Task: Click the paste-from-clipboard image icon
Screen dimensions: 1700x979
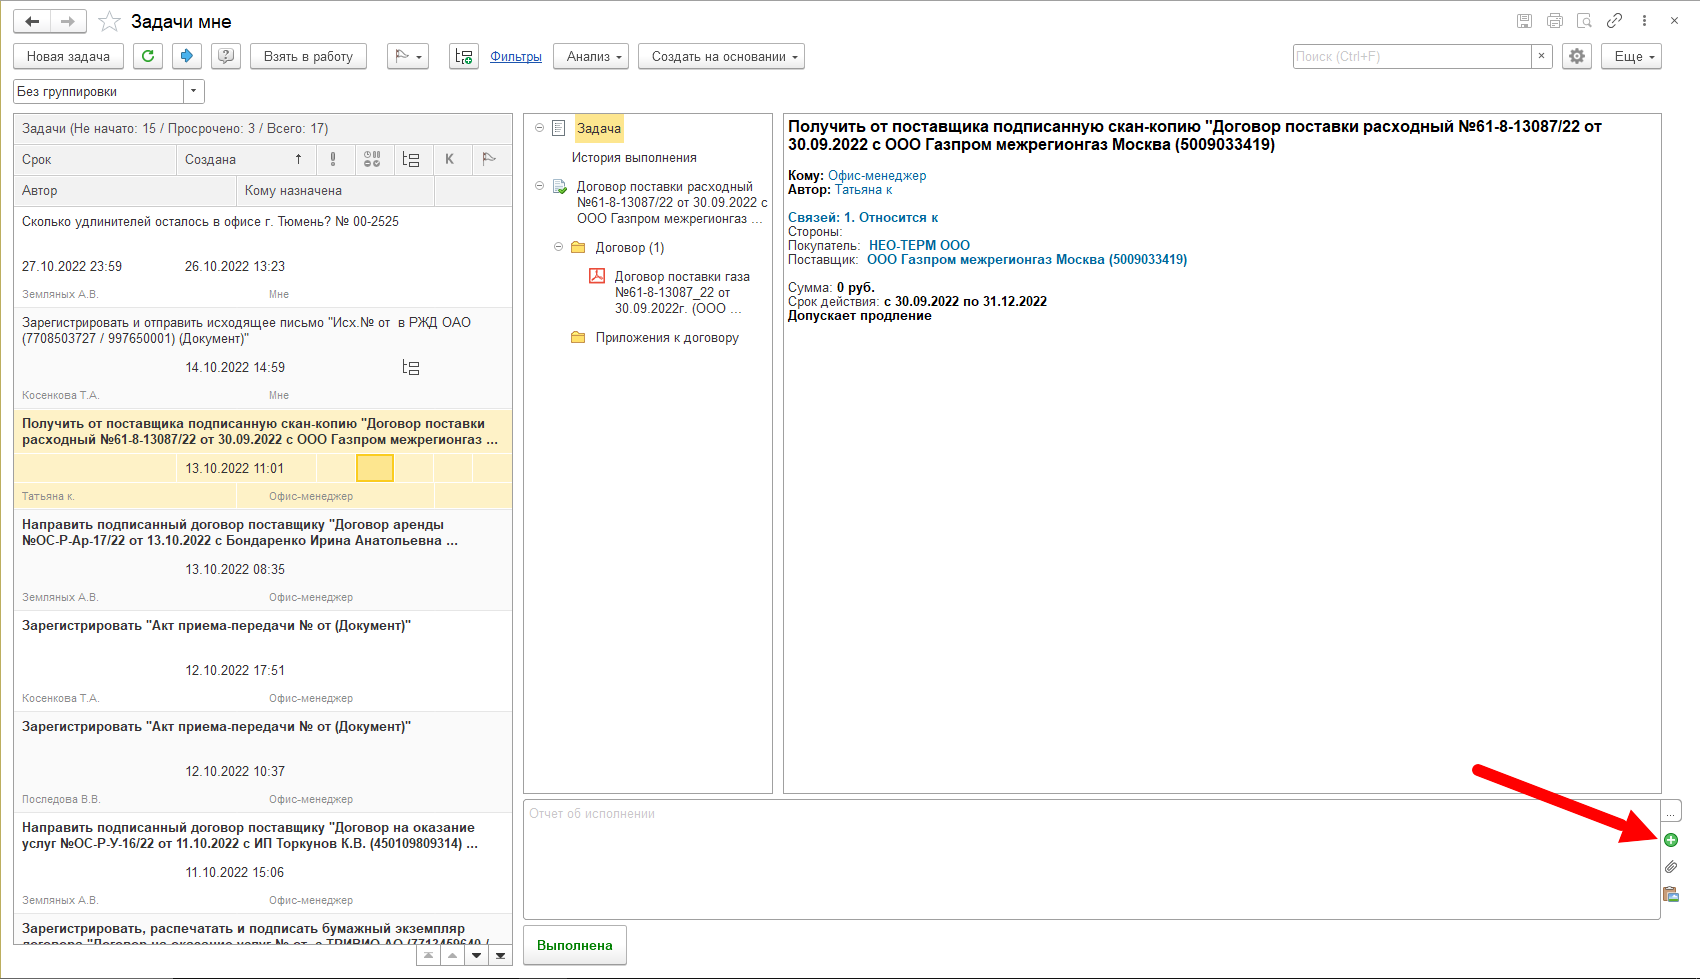Action: coord(1671,894)
